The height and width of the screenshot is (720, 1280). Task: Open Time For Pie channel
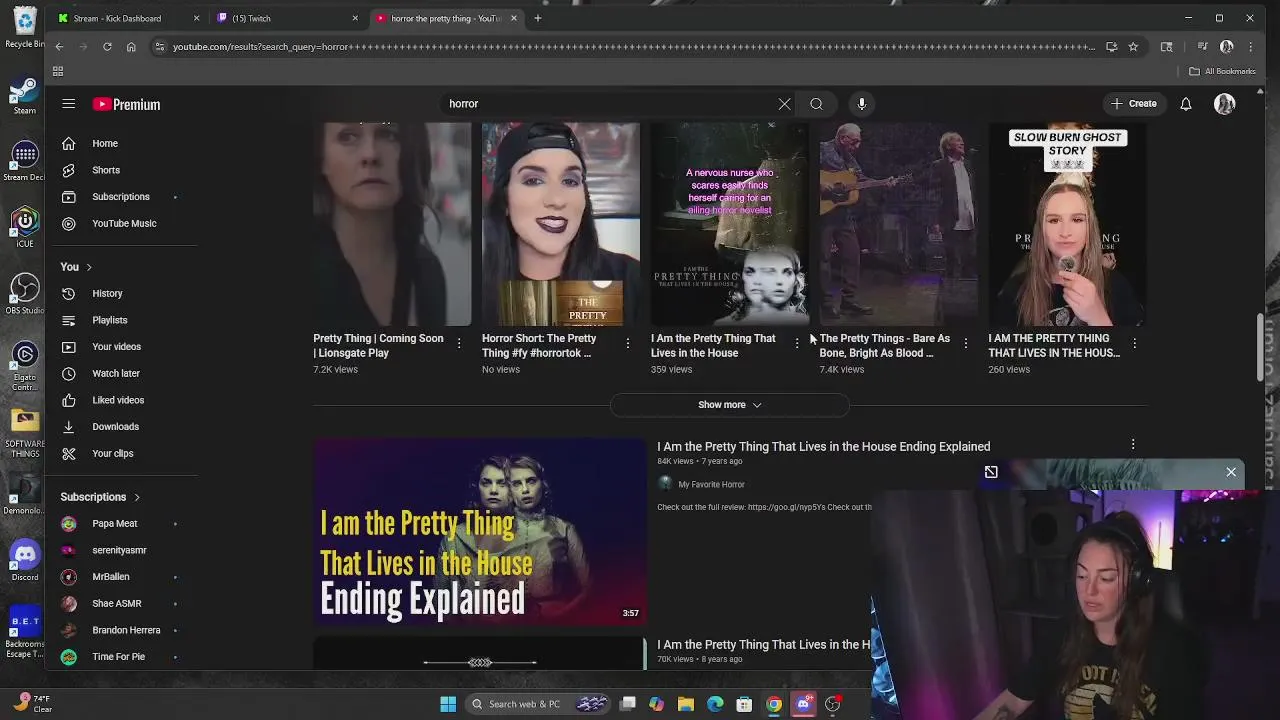coord(120,657)
